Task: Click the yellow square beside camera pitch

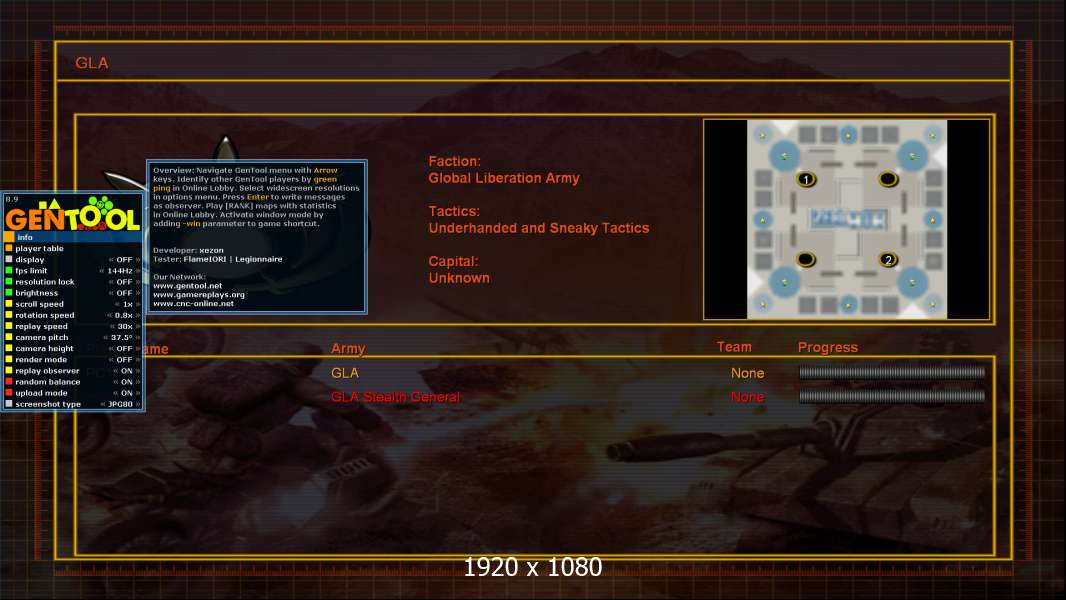Action: [9, 337]
